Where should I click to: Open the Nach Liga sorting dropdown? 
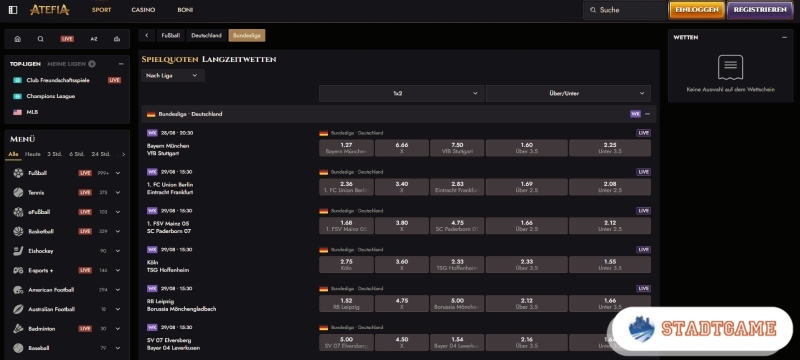point(172,75)
